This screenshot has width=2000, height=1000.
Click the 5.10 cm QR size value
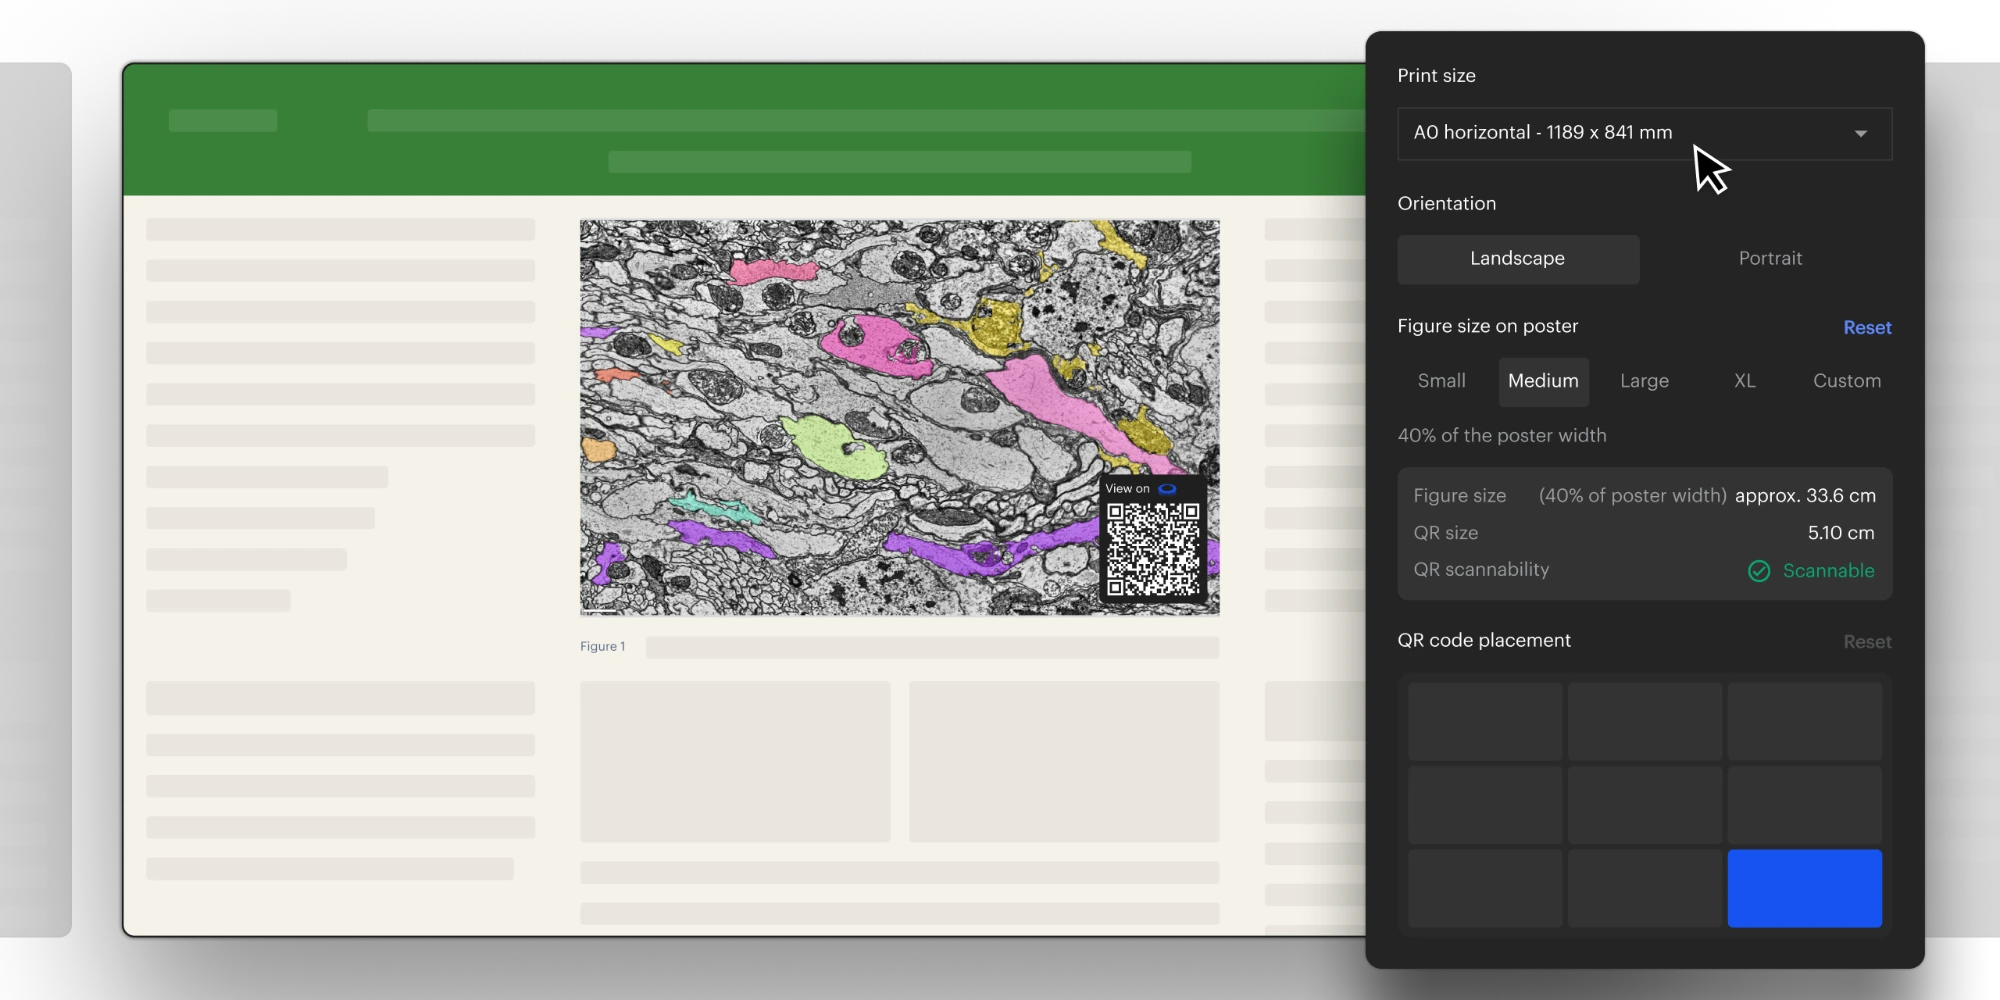pyautogui.click(x=1841, y=533)
